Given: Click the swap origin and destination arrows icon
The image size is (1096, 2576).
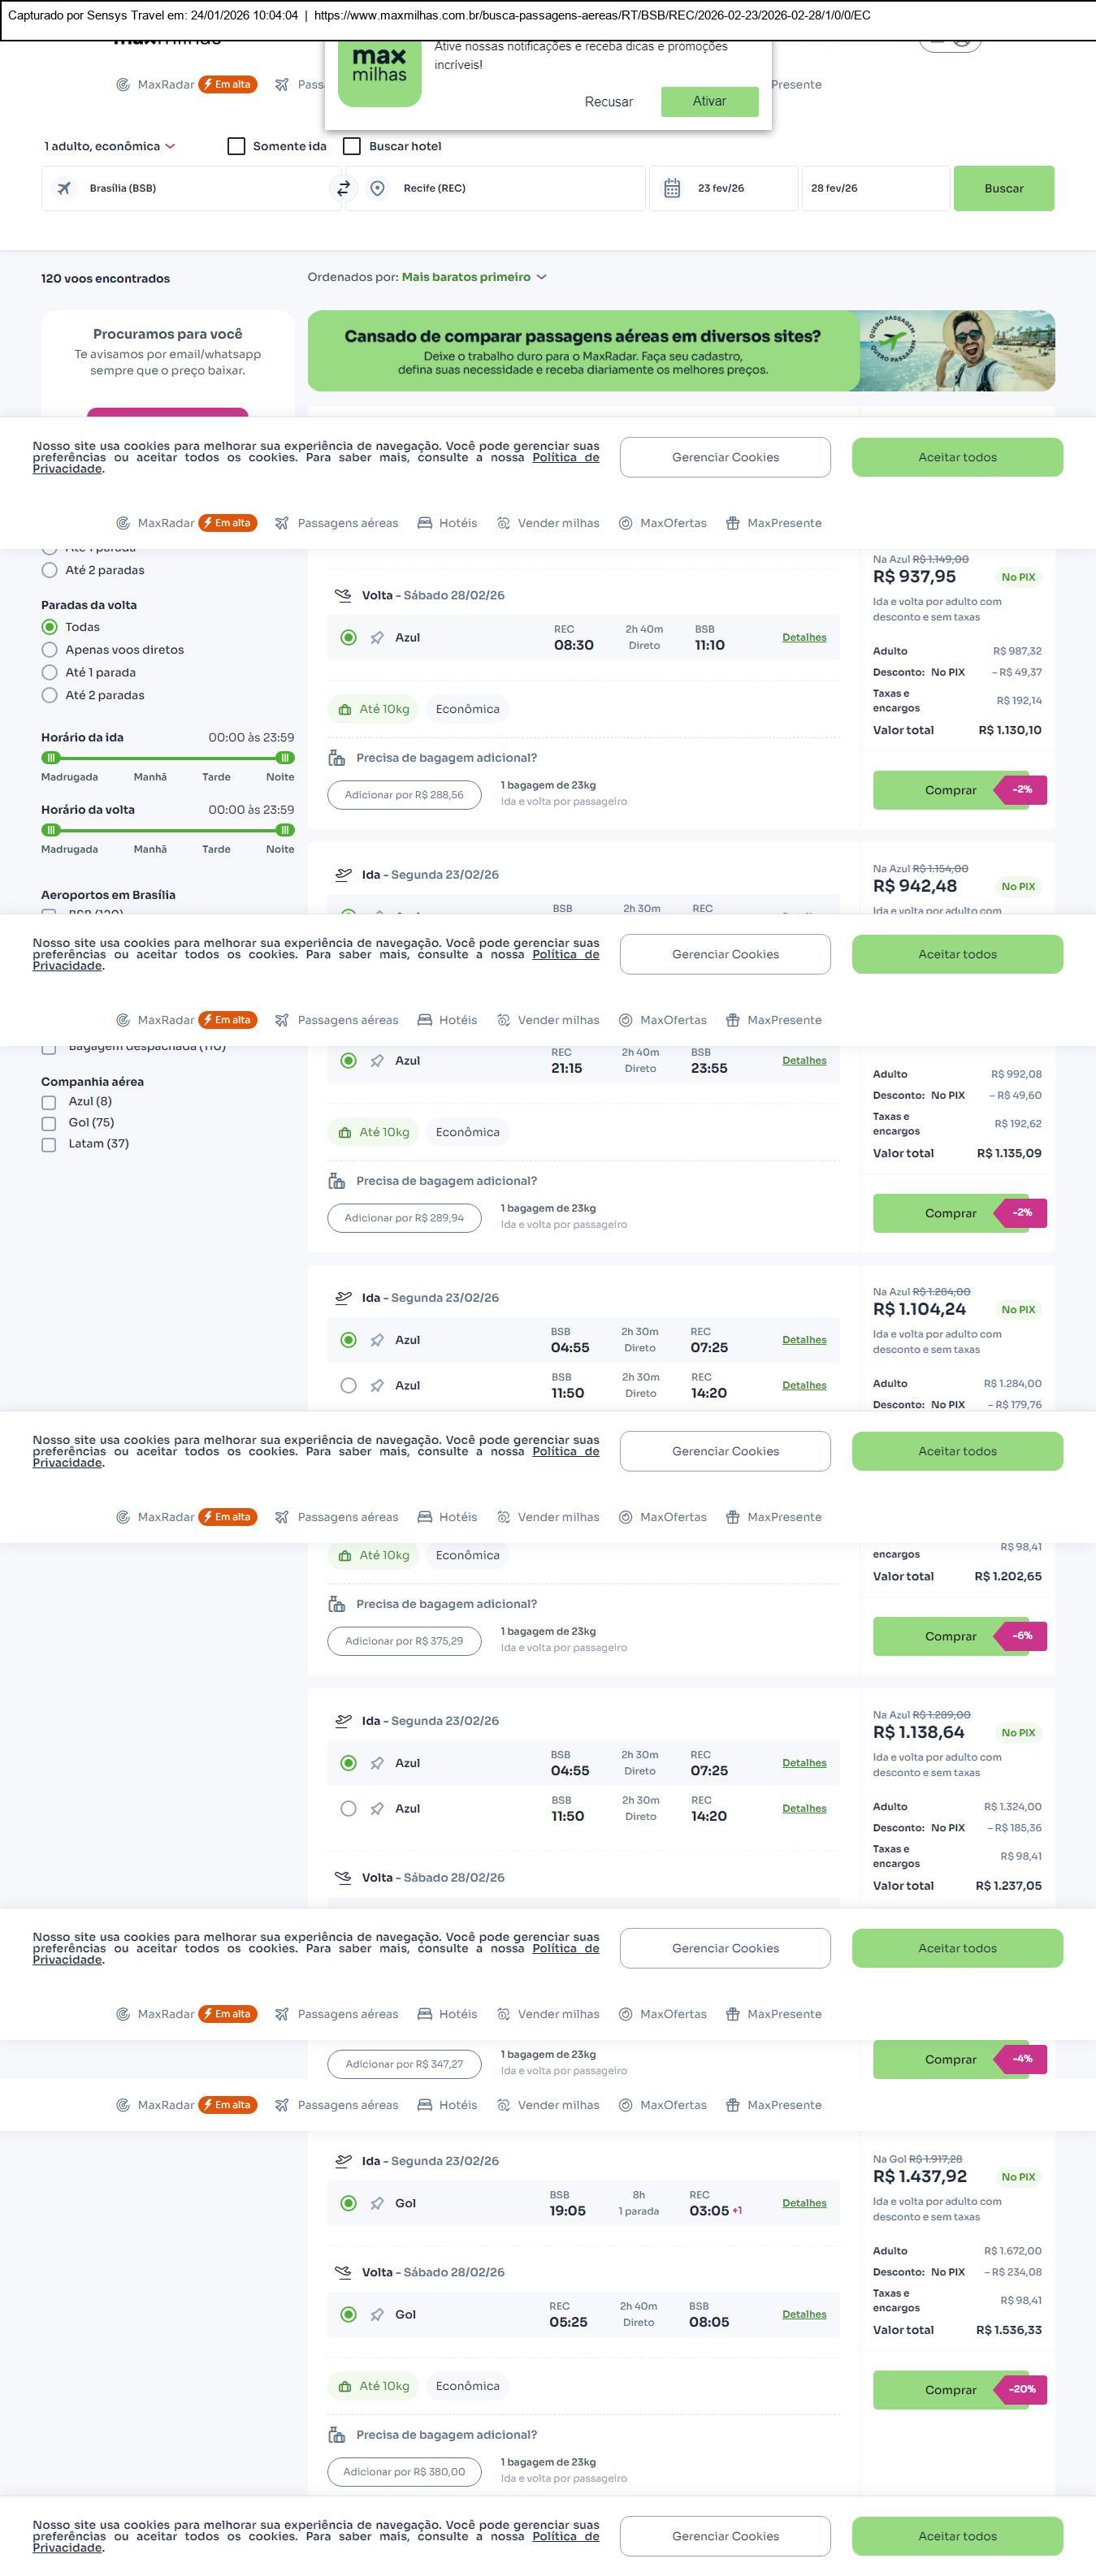Looking at the screenshot, I should point(343,188).
